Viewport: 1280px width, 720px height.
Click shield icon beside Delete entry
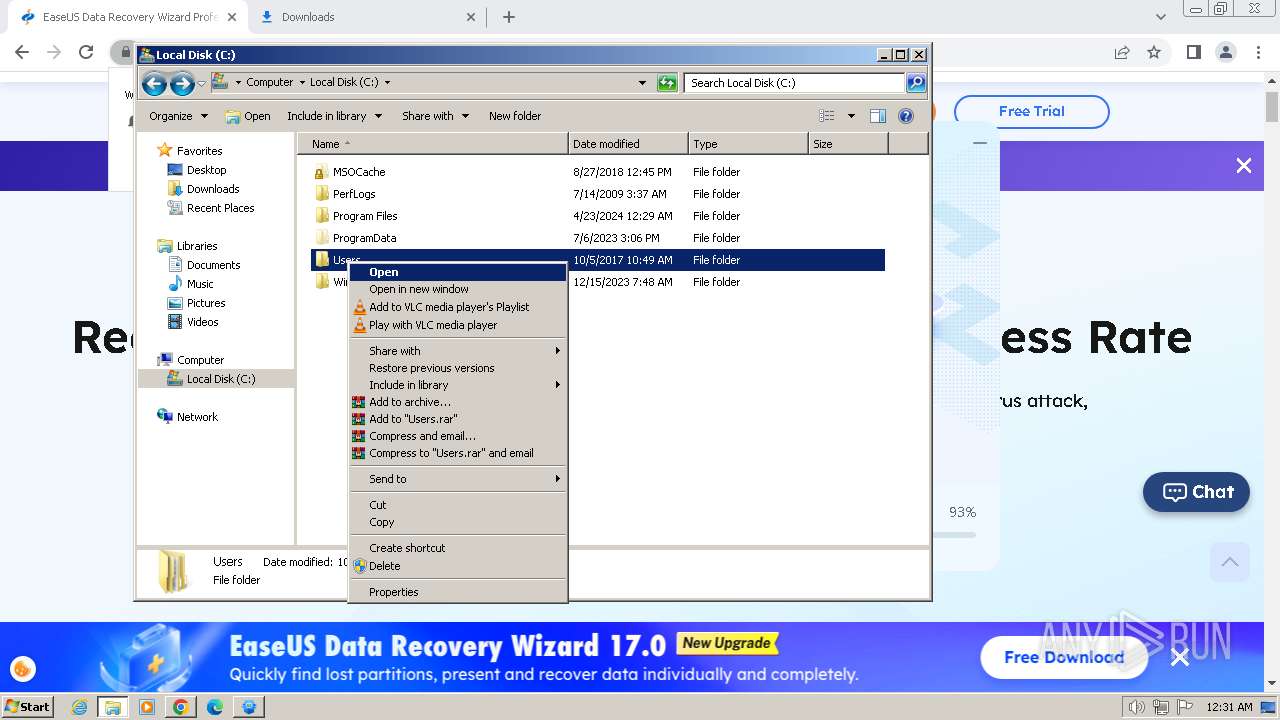[x=360, y=566]
